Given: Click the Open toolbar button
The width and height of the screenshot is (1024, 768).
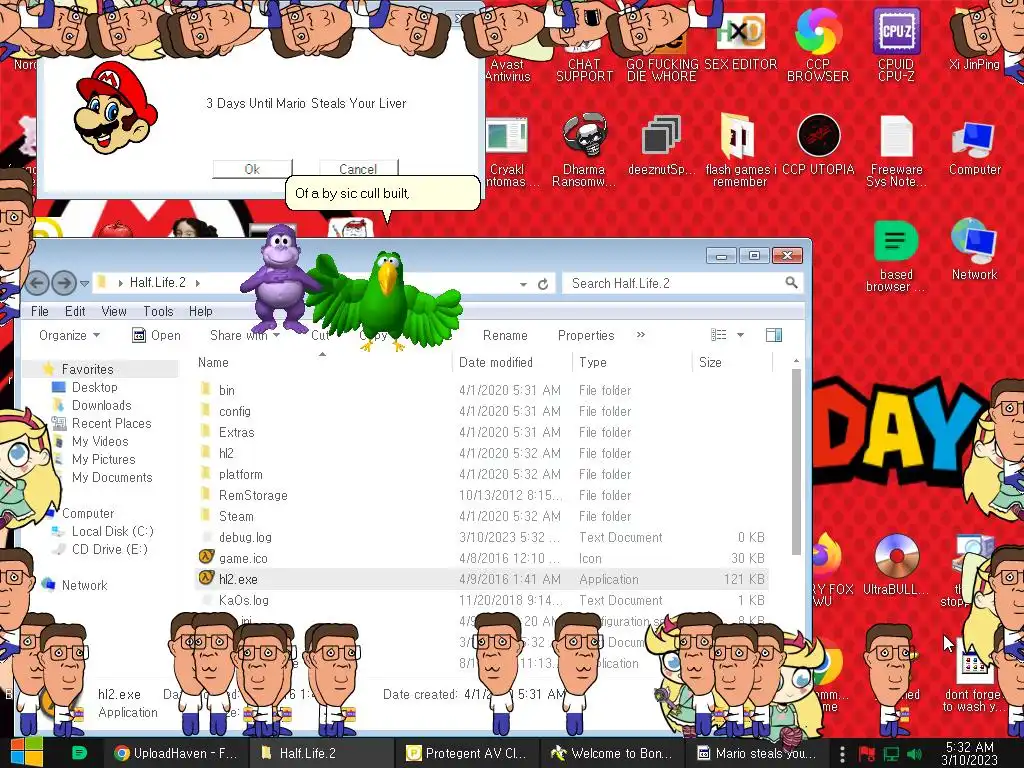Looking at the screenshot, I should pyautogui.click(x=156, y=335).
